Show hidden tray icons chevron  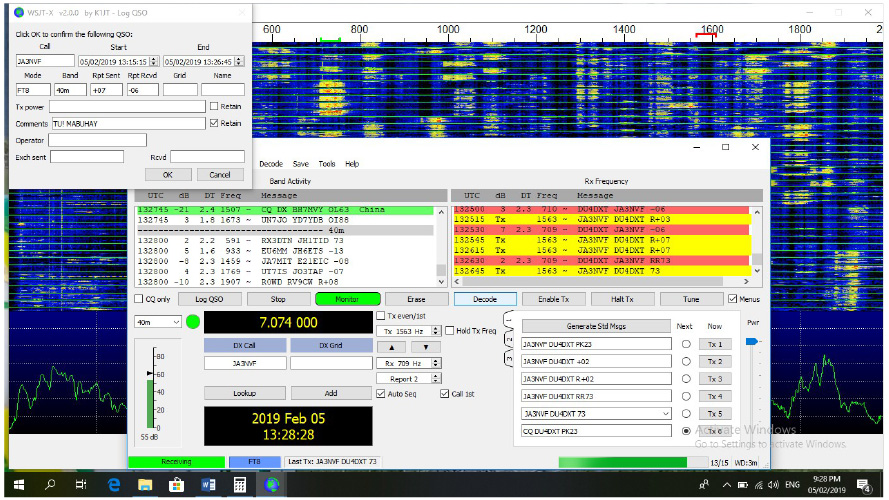[726, 485]
